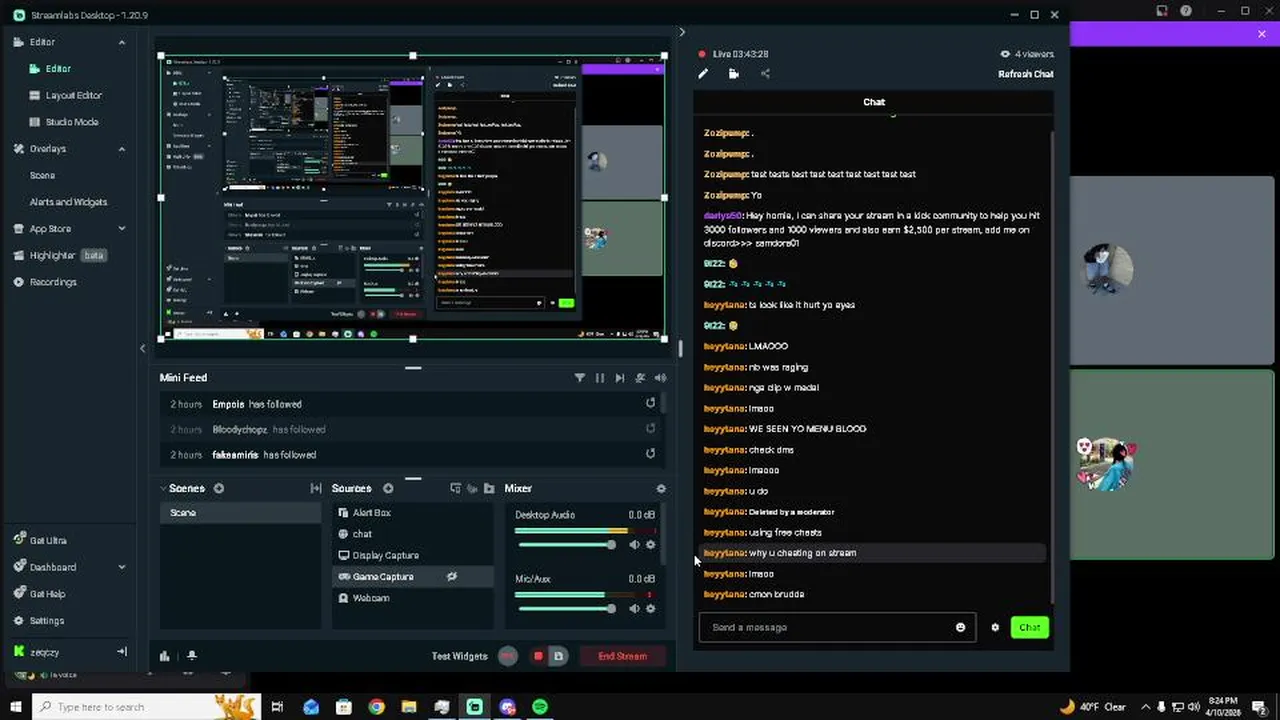The image size is (1280, 720).
Task: Add a new source with plus icon
Action: tap(388, 488)
